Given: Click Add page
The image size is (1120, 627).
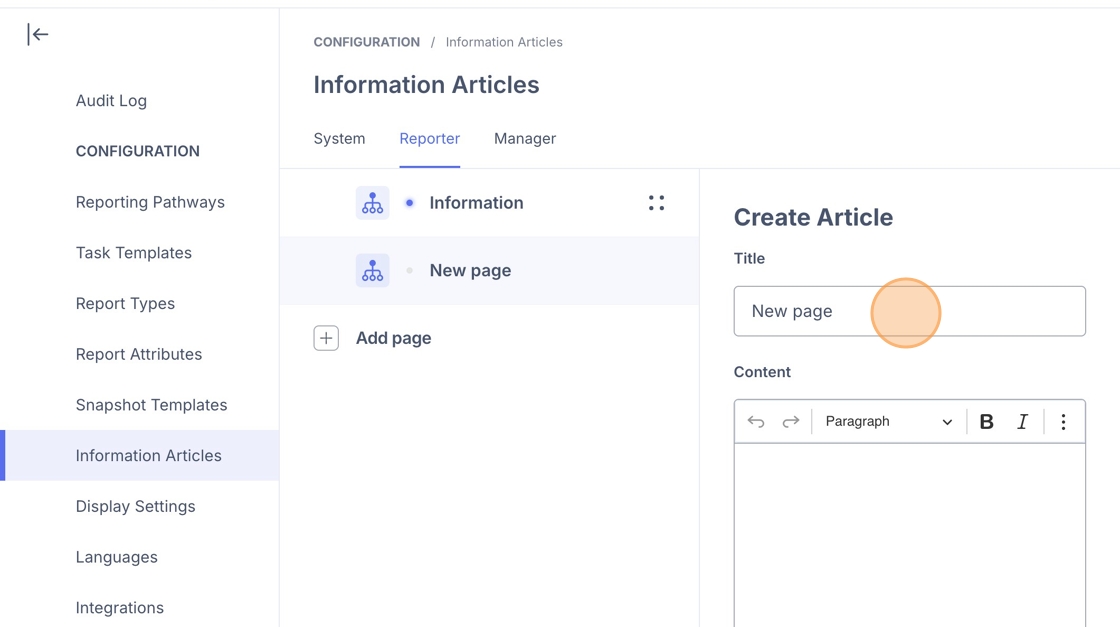Looking at the screenshot, I should pos(394,338).
